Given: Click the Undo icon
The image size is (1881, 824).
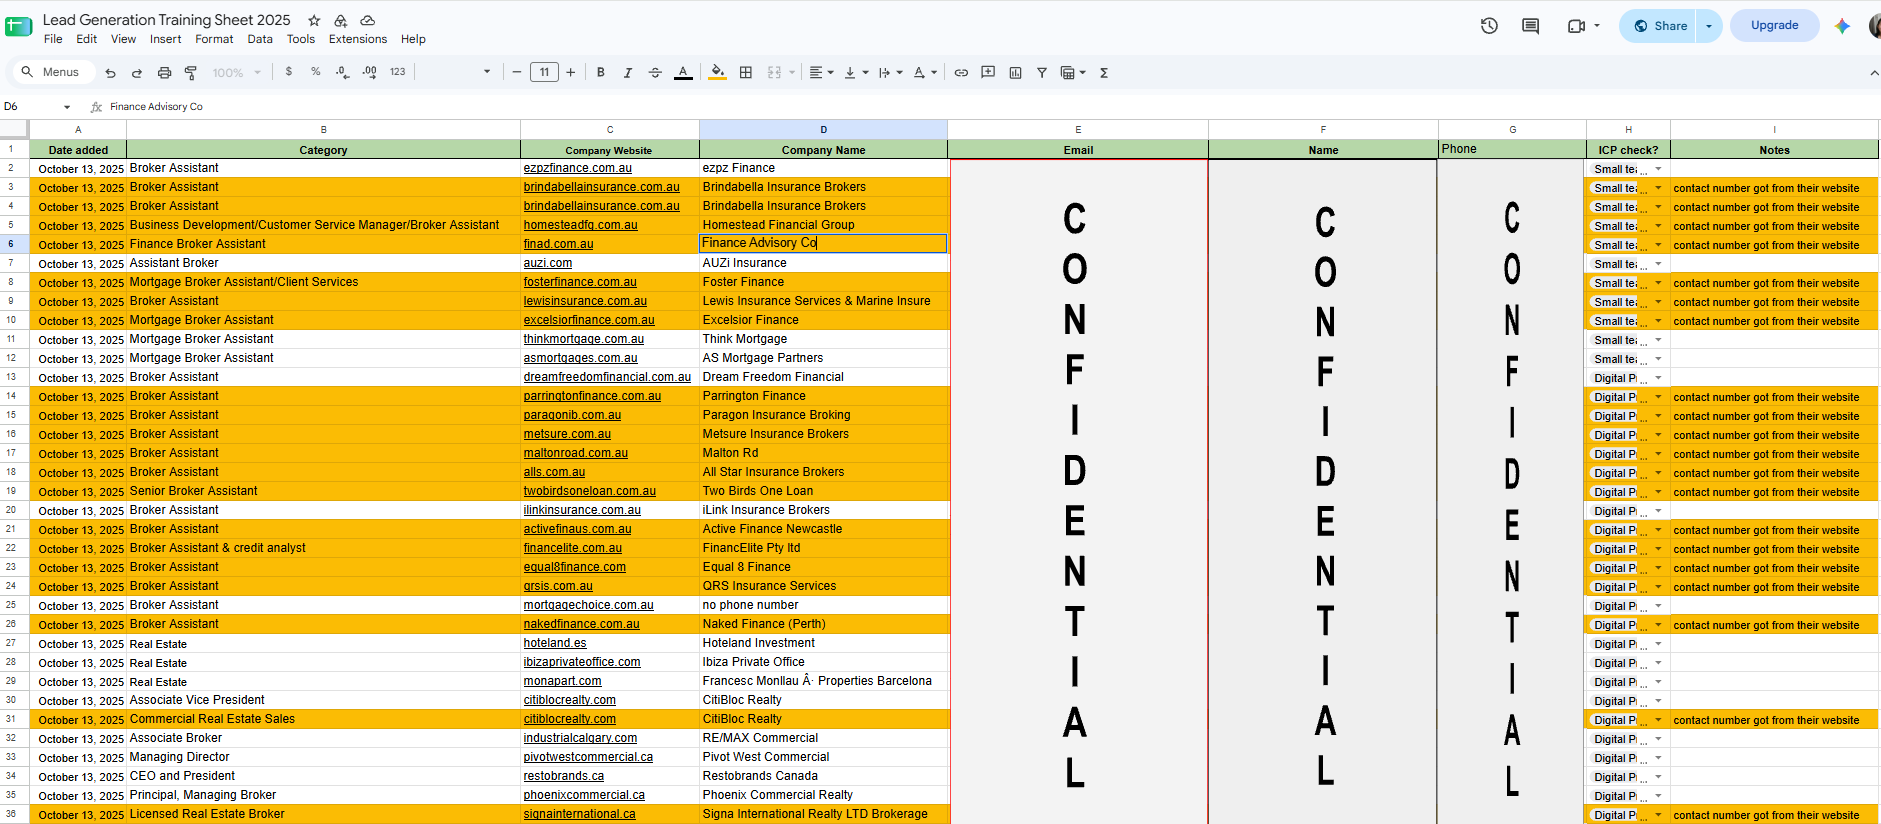Looking at the screenshot, I should [x=110, y=72].
